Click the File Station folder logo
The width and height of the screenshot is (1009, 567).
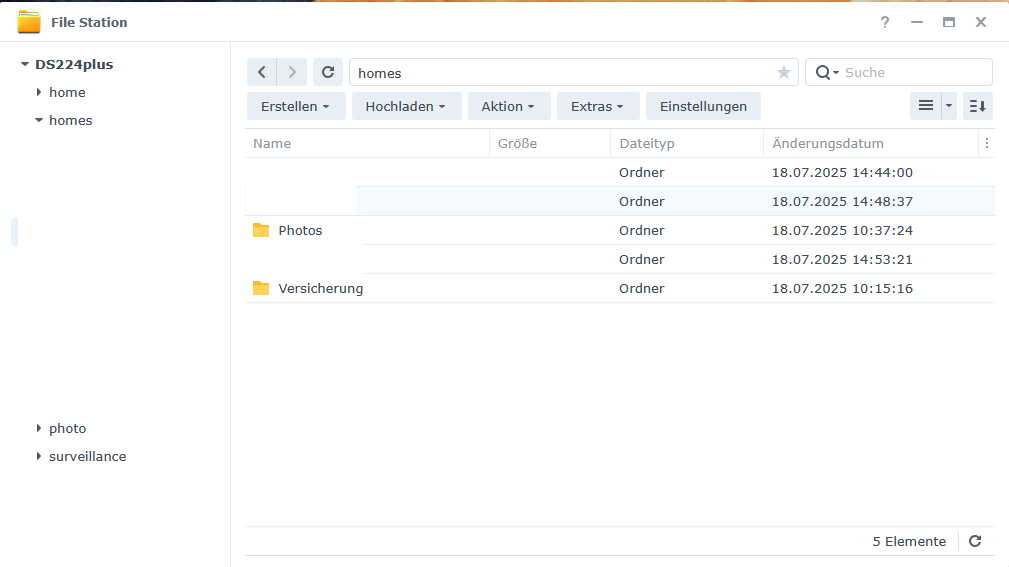29,22
